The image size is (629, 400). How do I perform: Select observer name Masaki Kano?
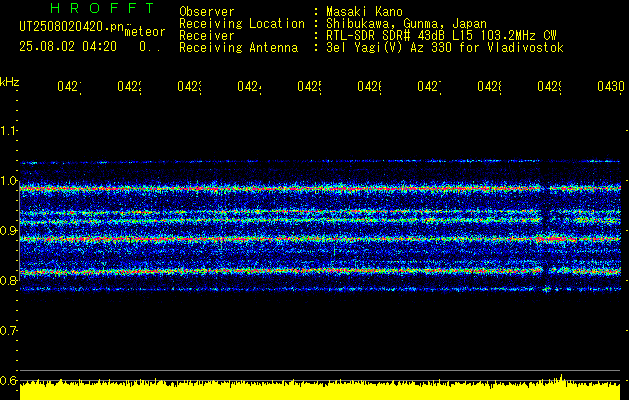pyautogui.click(x=364, y=12)
